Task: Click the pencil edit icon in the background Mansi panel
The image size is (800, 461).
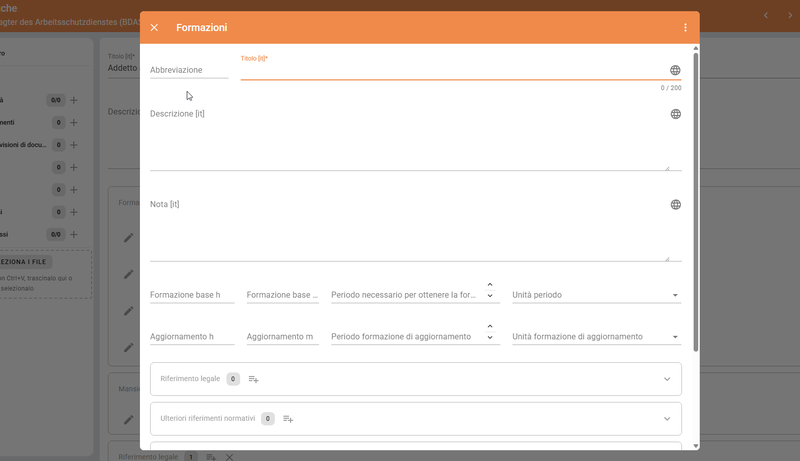Action: pos(129,420)
